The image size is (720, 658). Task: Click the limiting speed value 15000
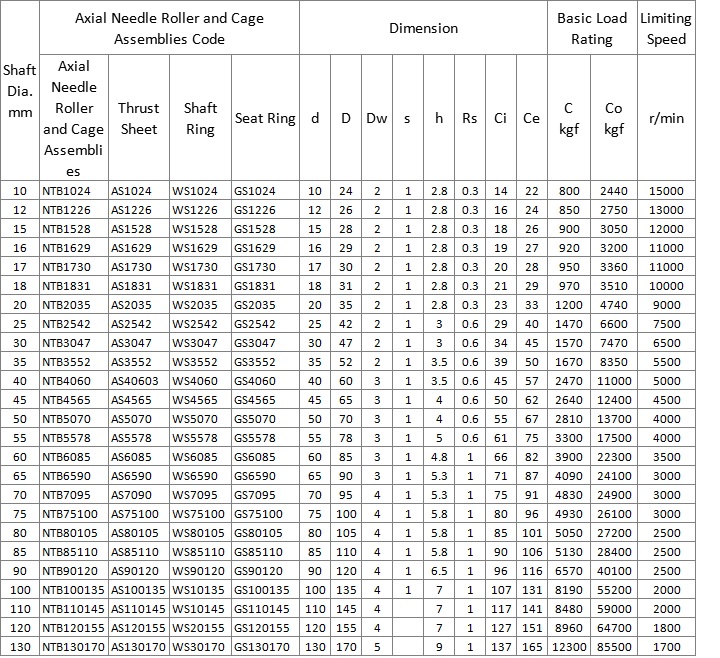point(666,191)
